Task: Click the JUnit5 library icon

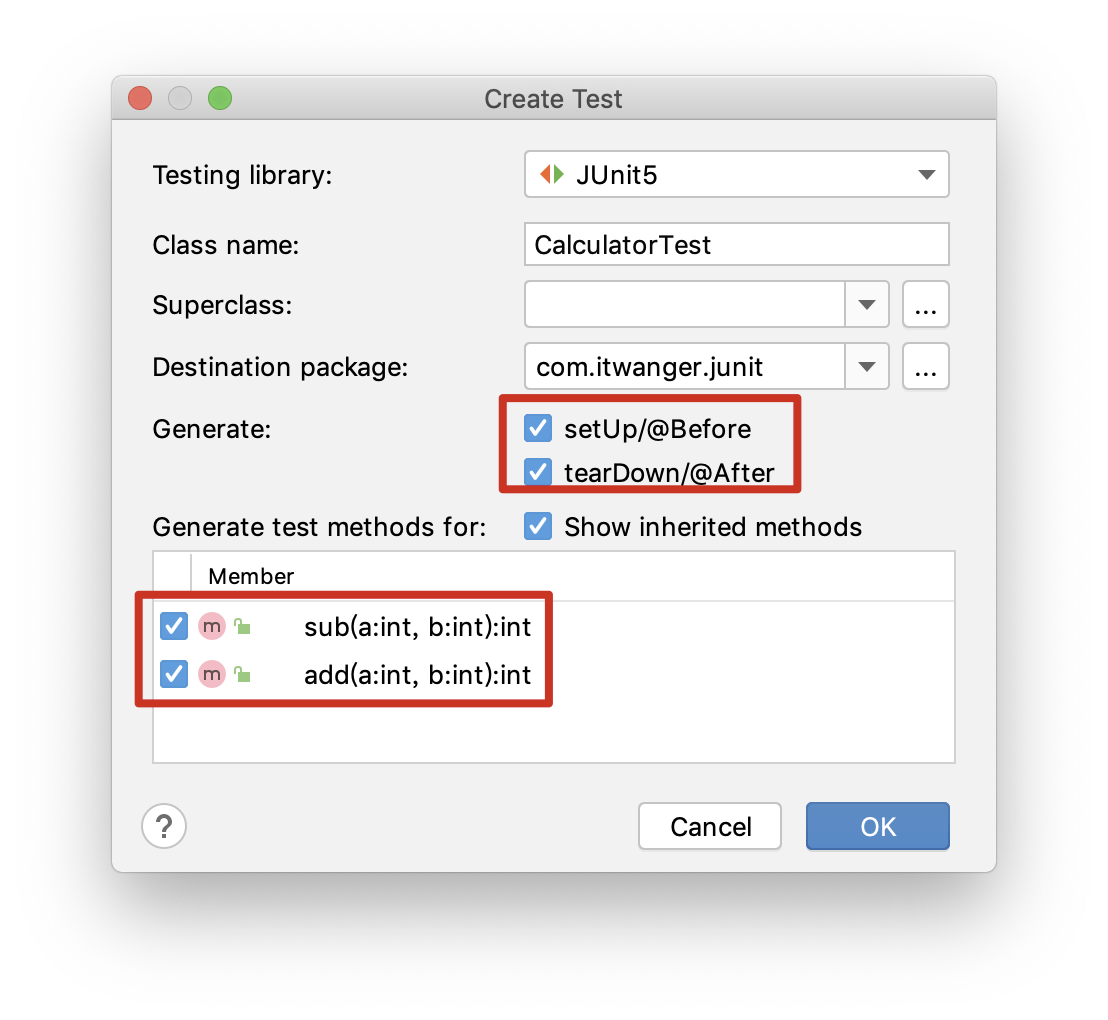Action: tap(552, 175)
